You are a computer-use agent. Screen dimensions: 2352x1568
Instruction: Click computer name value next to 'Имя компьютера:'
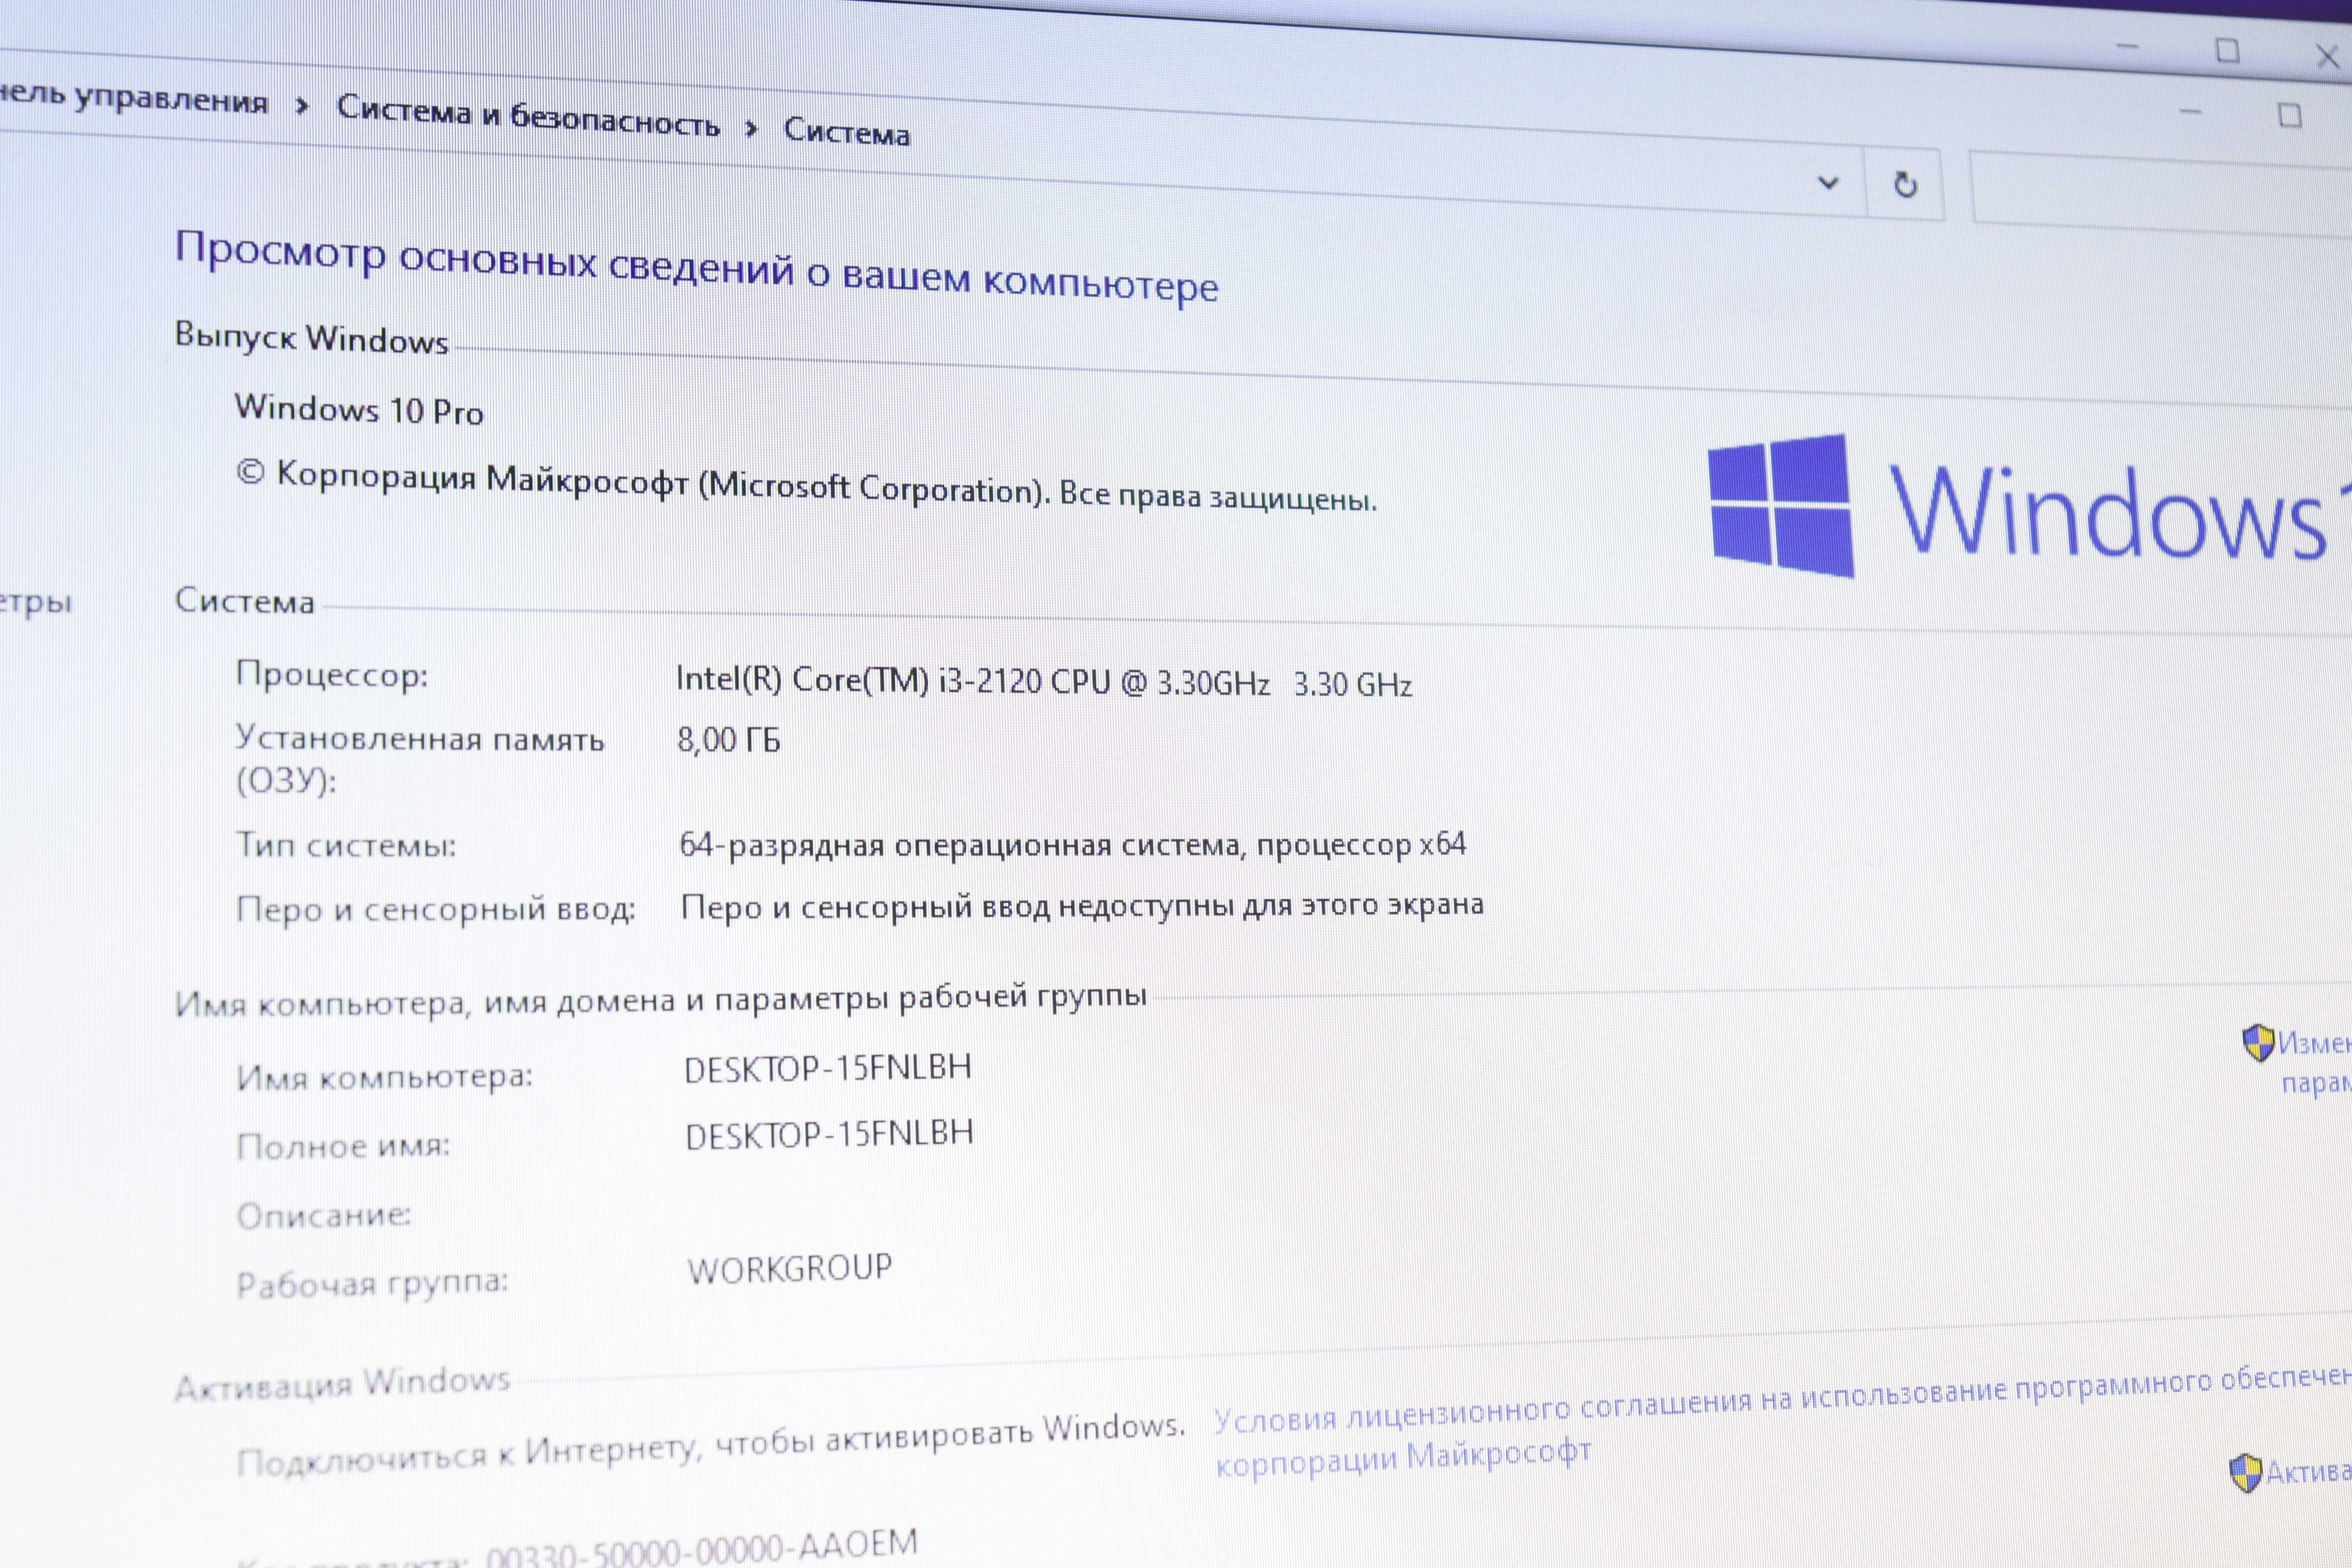point(828,1068)
